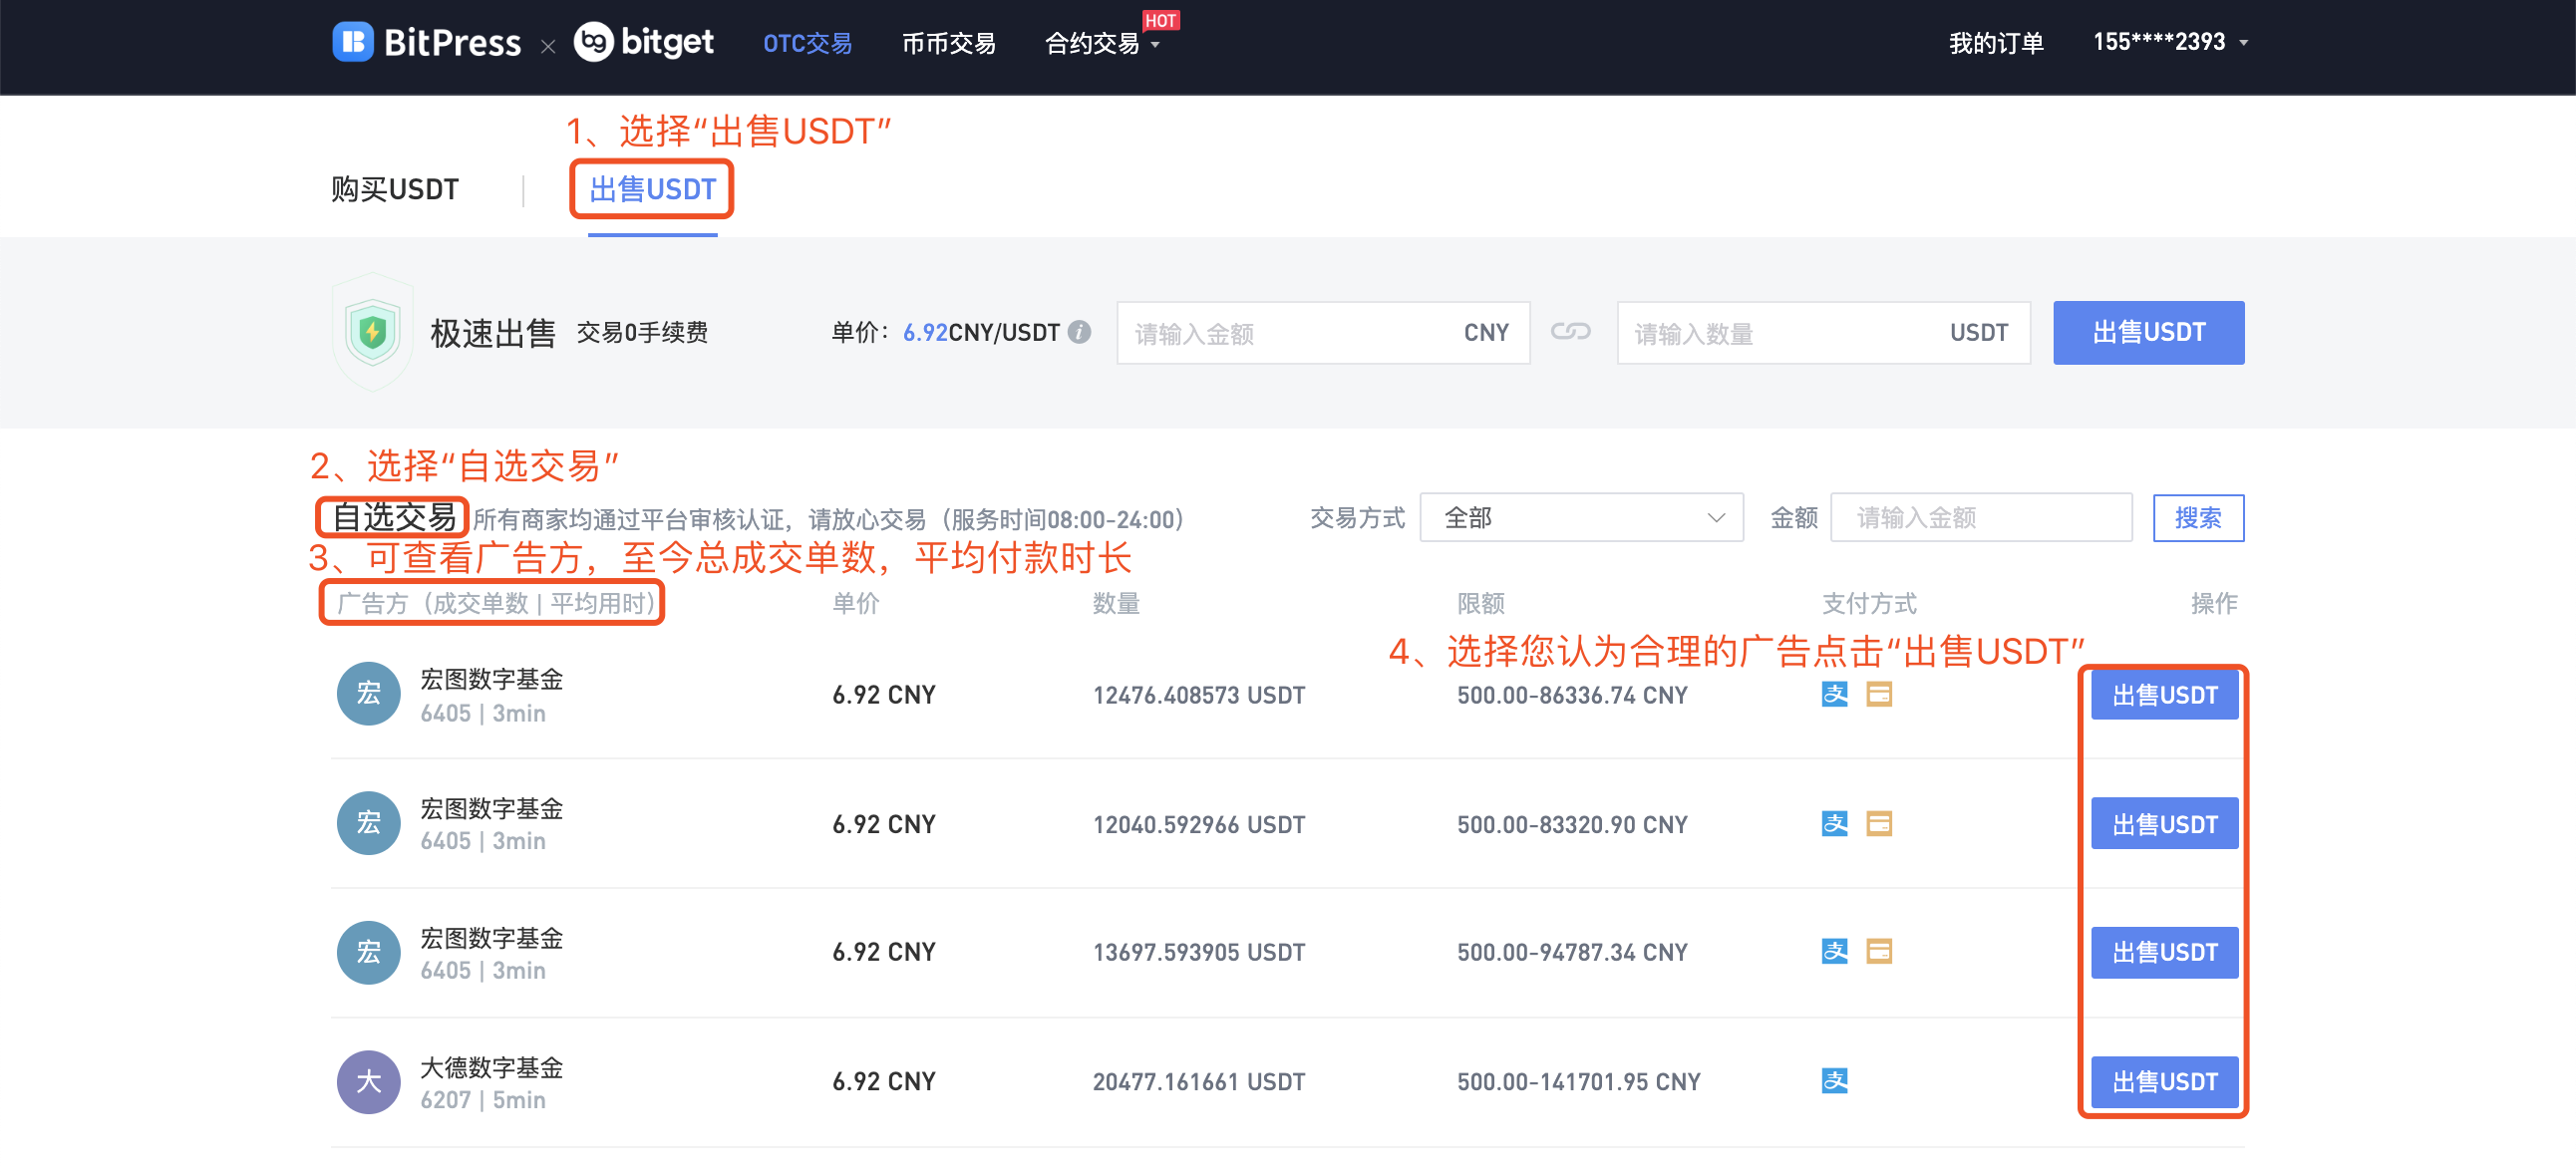
Task: Click the bank card icon in the second row
Action: [1879, 824]
